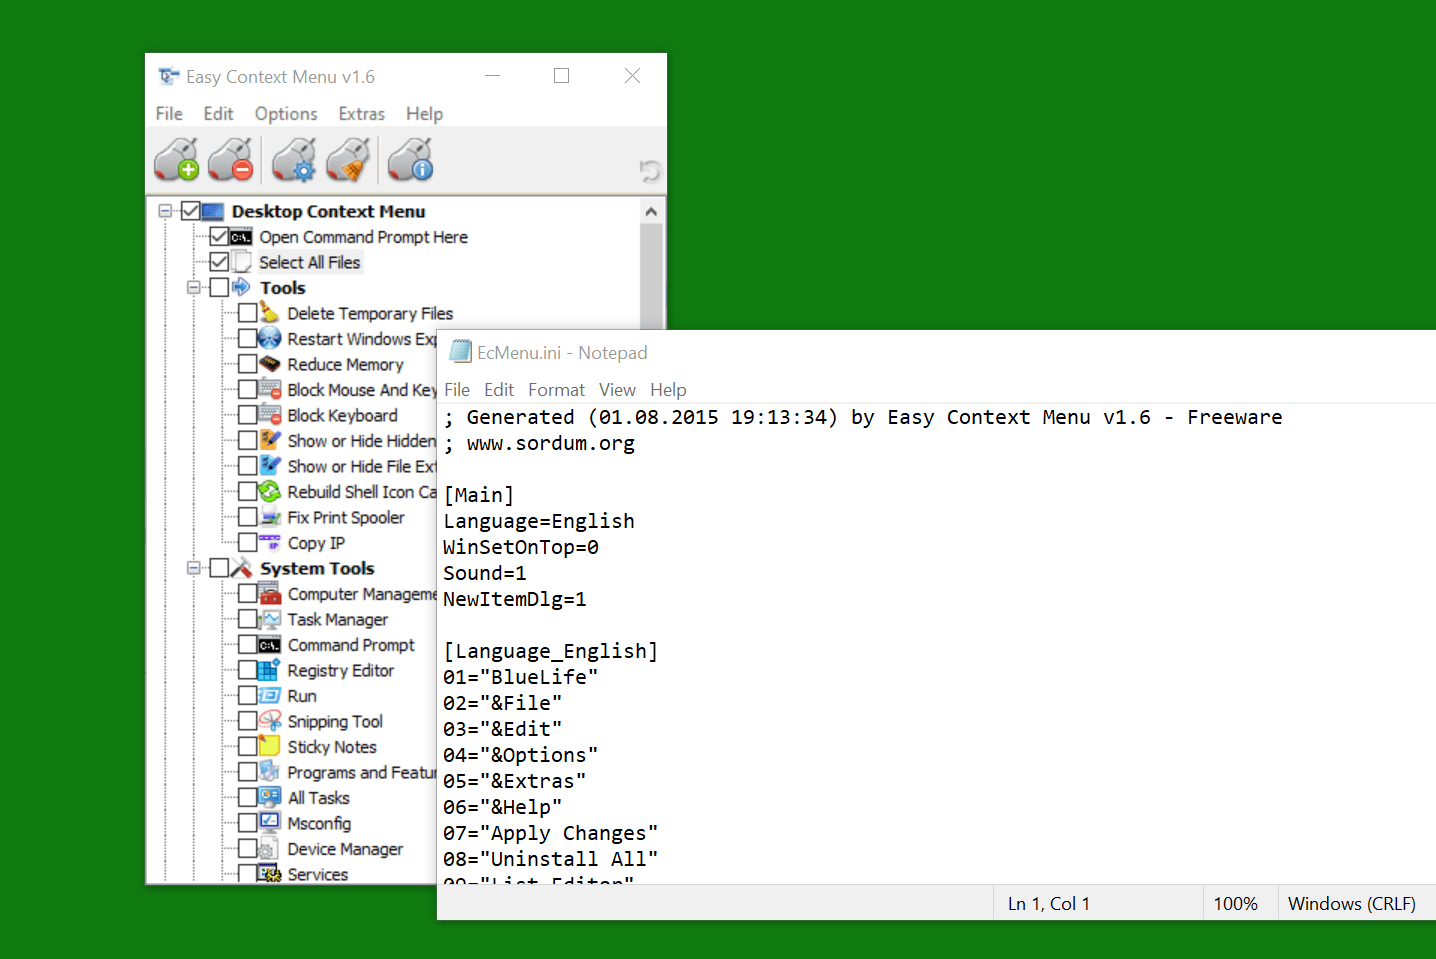This screenshot has height=959, width=1436.
Task: Click the tree vertical scrollbar thumb
Action: tap(651, 277)
